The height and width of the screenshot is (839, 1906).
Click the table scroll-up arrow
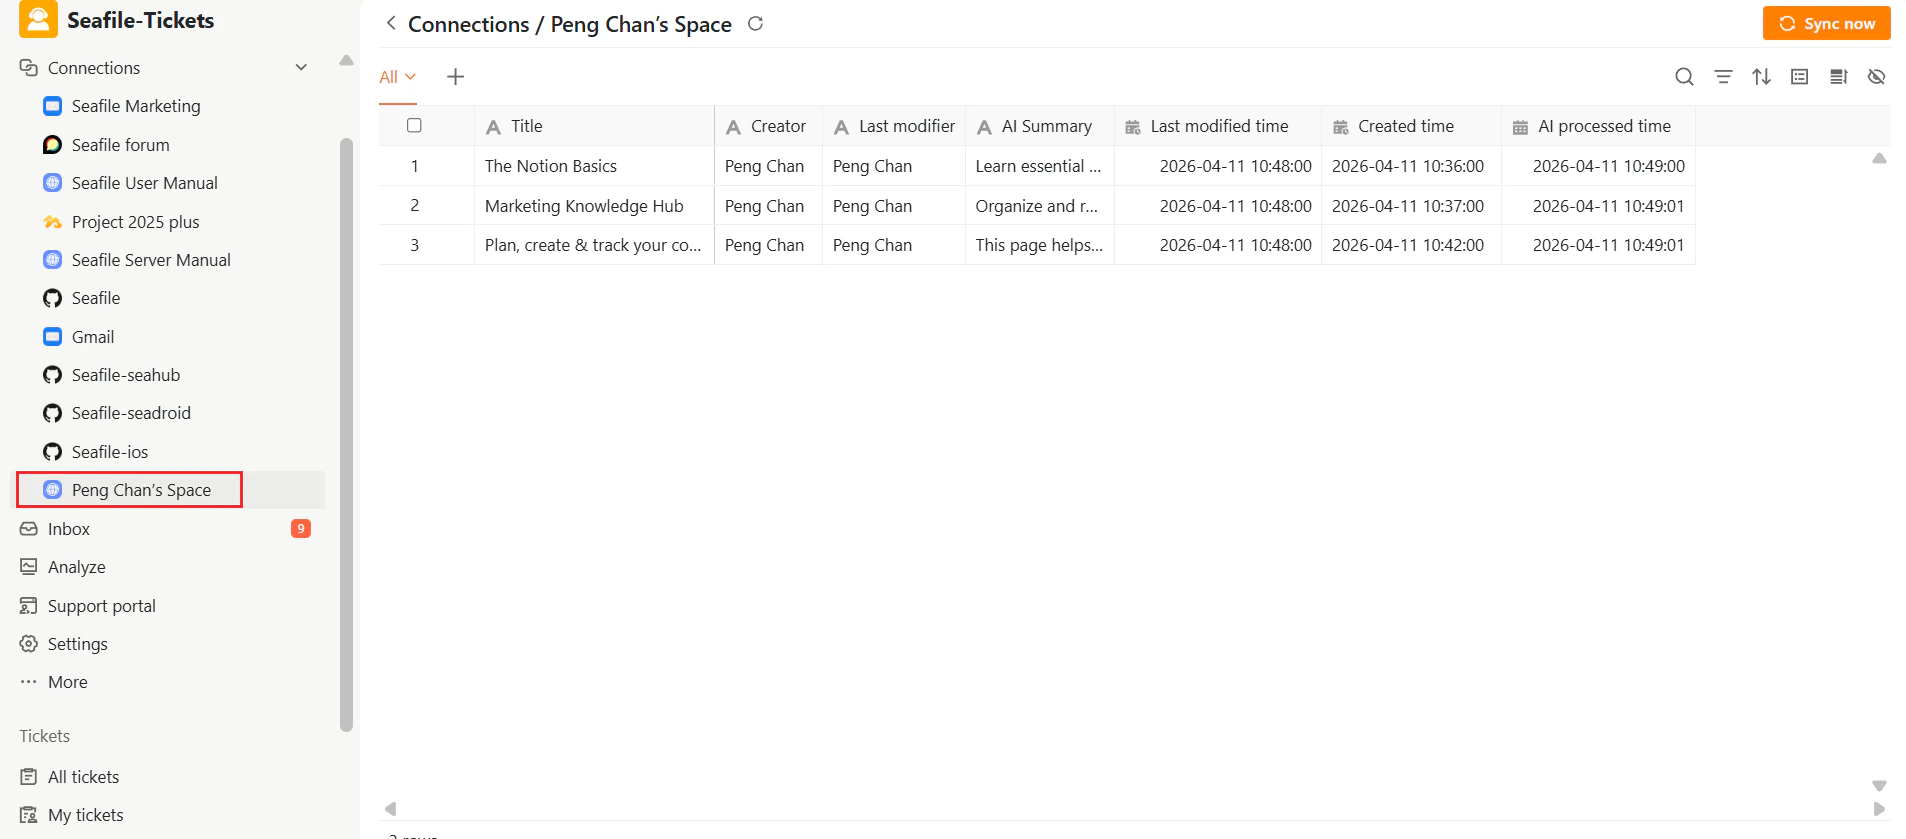tap(1879, 158)
